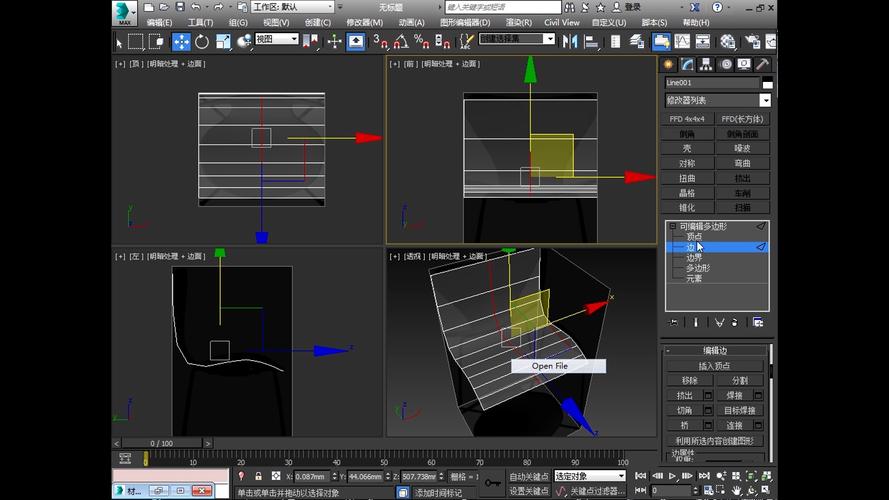Click the 插入顶点 button
The width and height of the screenshot is (889, 500).
[714, 366]
